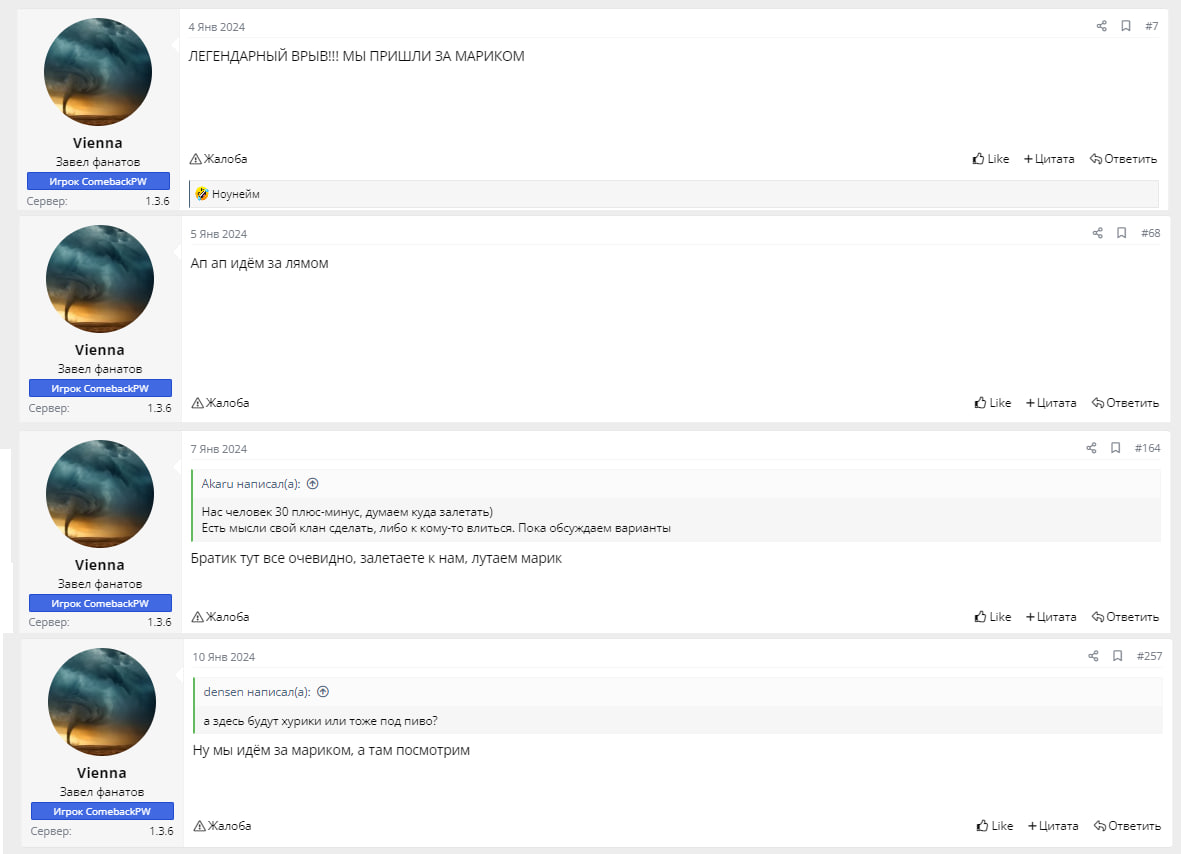Image resolution: width=1181 pixels, height=854 pixels.
Task: Like the post dated 10 Янв 2024
Action: [x=995, y=826]
